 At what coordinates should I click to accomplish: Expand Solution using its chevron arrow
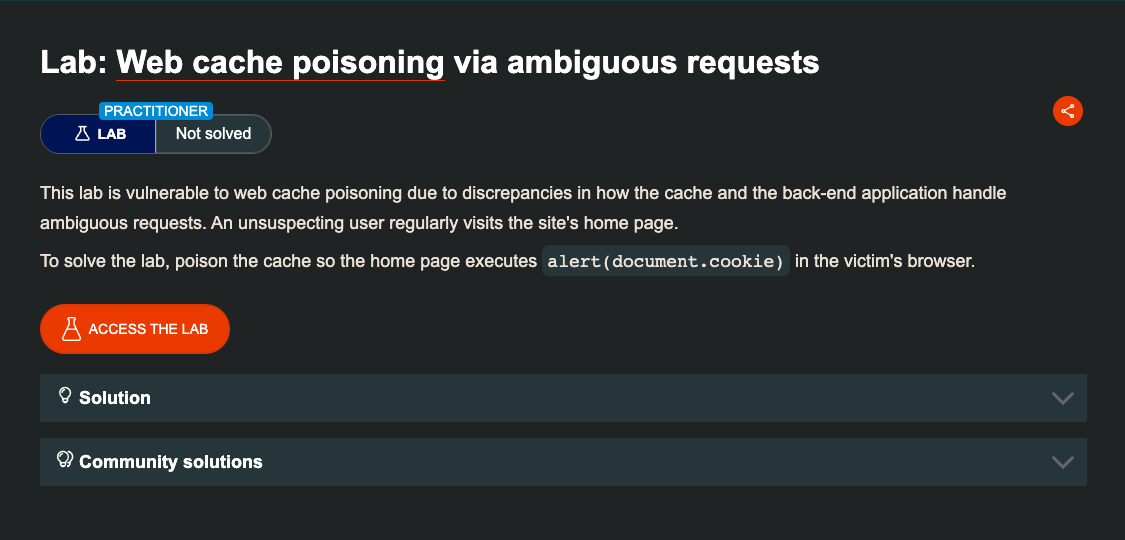click(x=1063, y=398)
